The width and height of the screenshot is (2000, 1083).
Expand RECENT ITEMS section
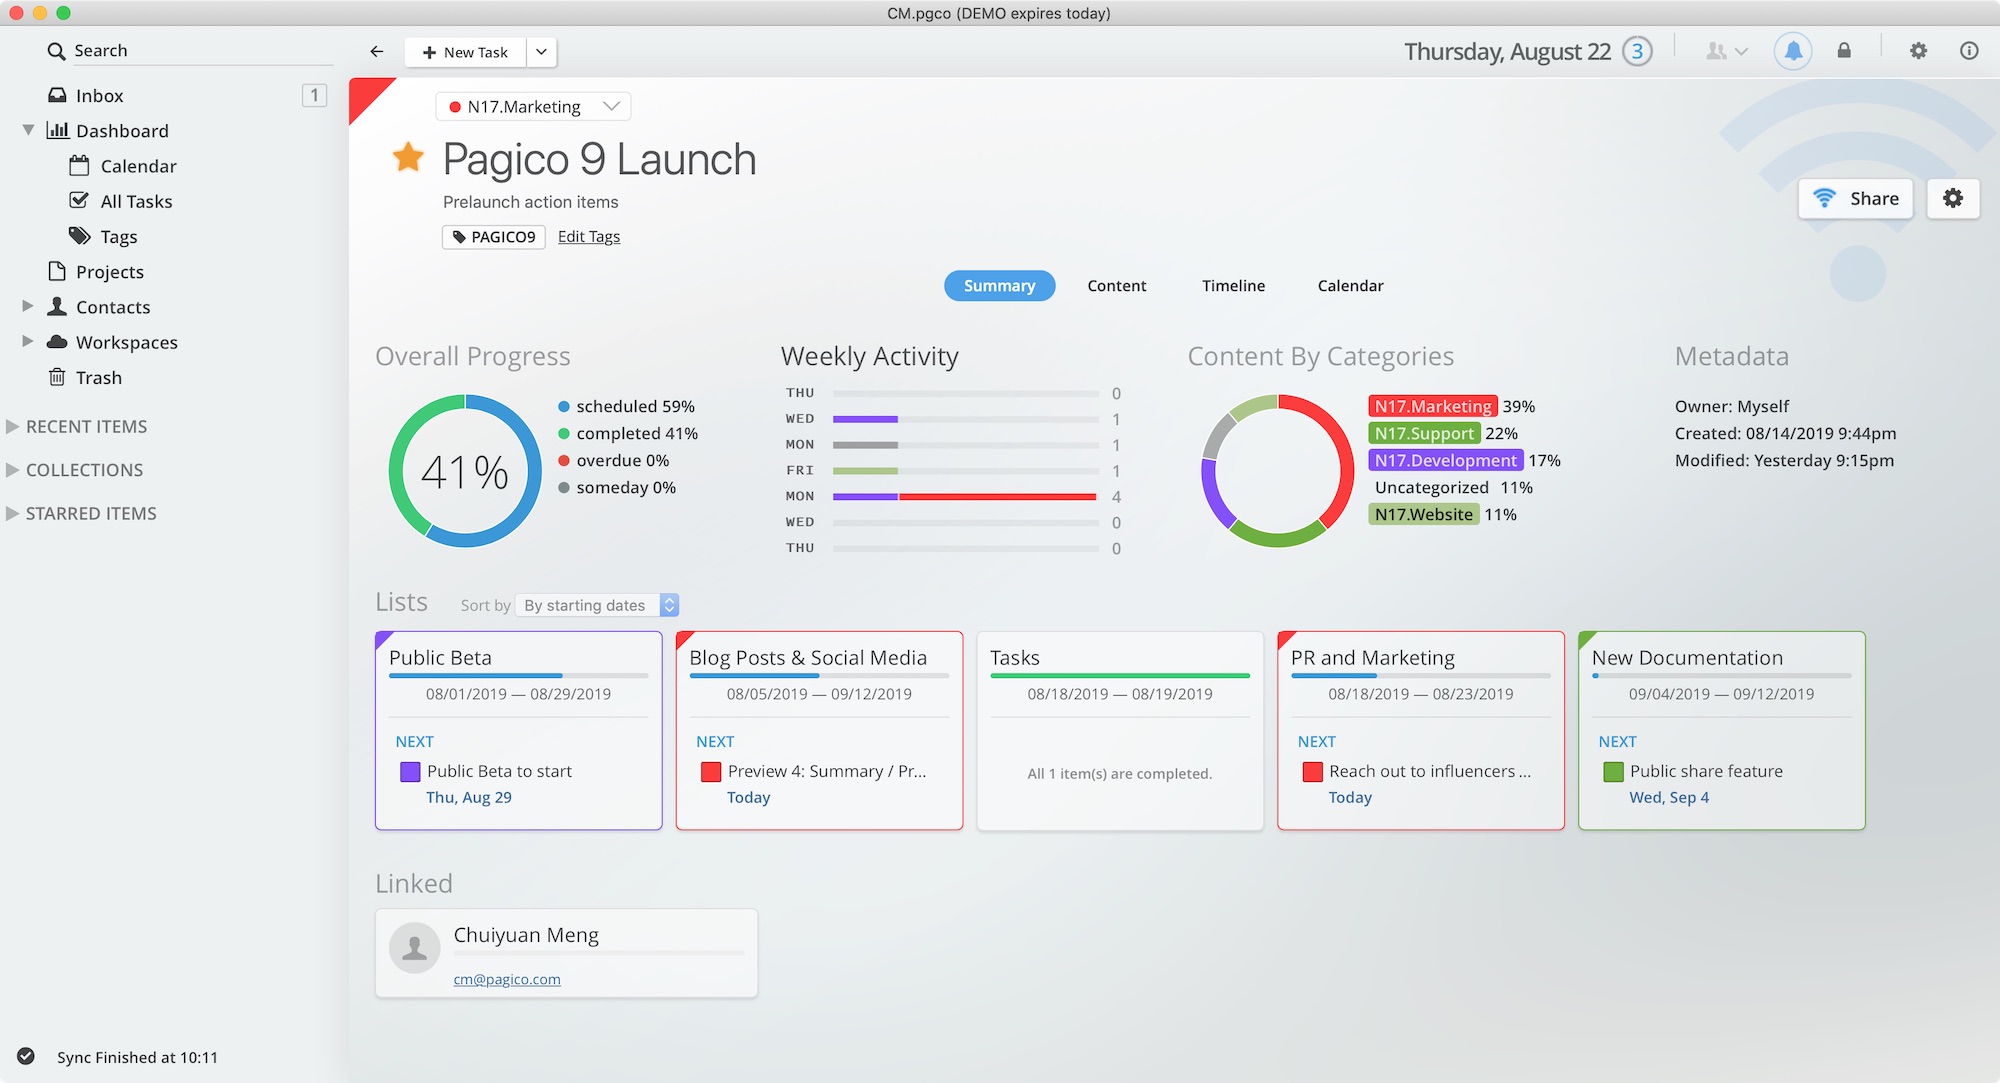pos(13,426)
